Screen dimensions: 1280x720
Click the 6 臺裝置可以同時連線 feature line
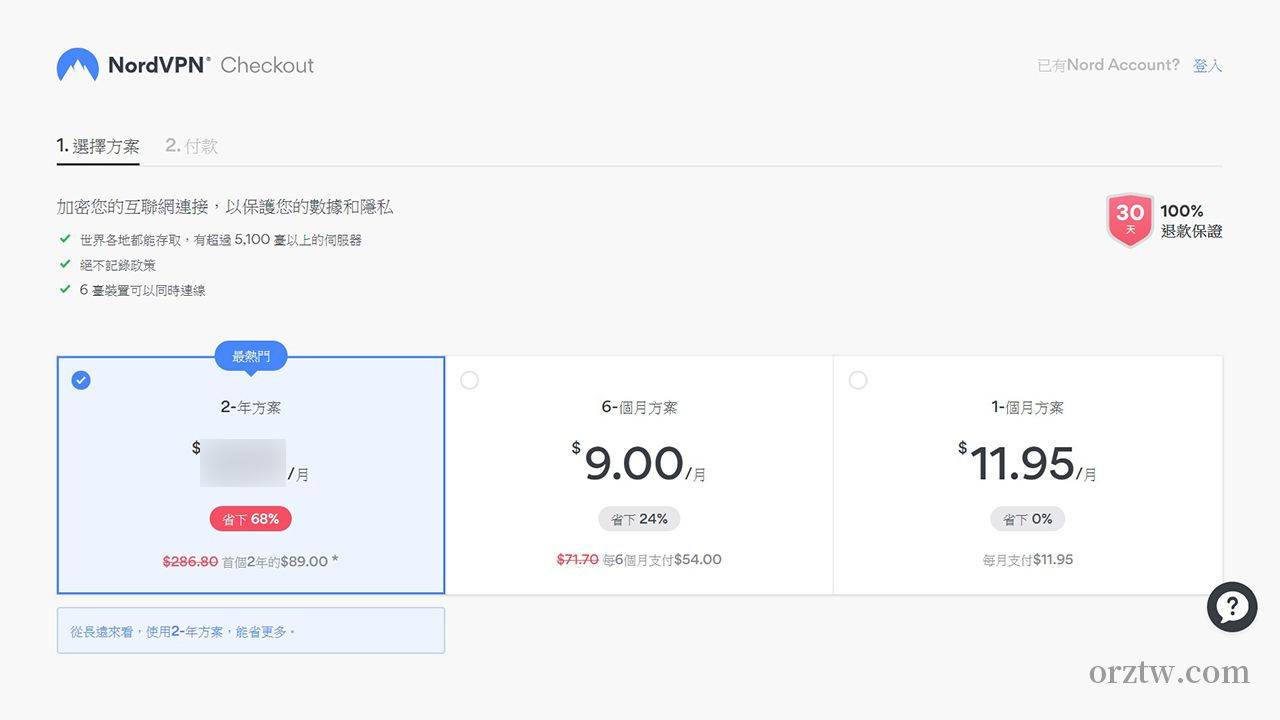(142, 290)
